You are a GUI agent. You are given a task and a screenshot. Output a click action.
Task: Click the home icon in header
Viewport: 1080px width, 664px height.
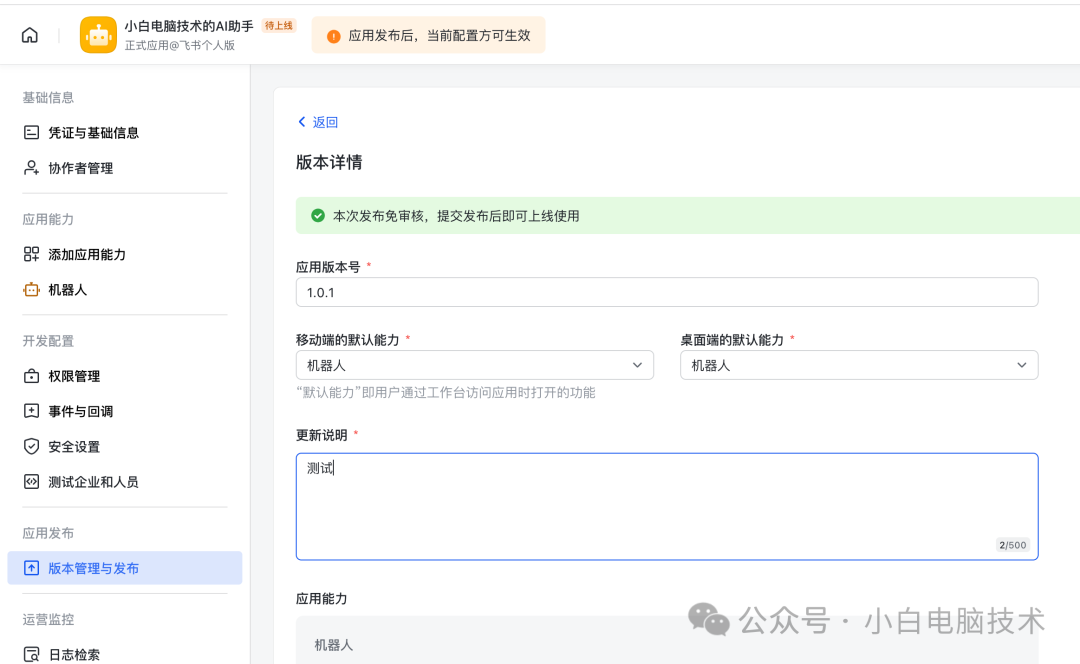pyautogui.click(x=30, y=35)
